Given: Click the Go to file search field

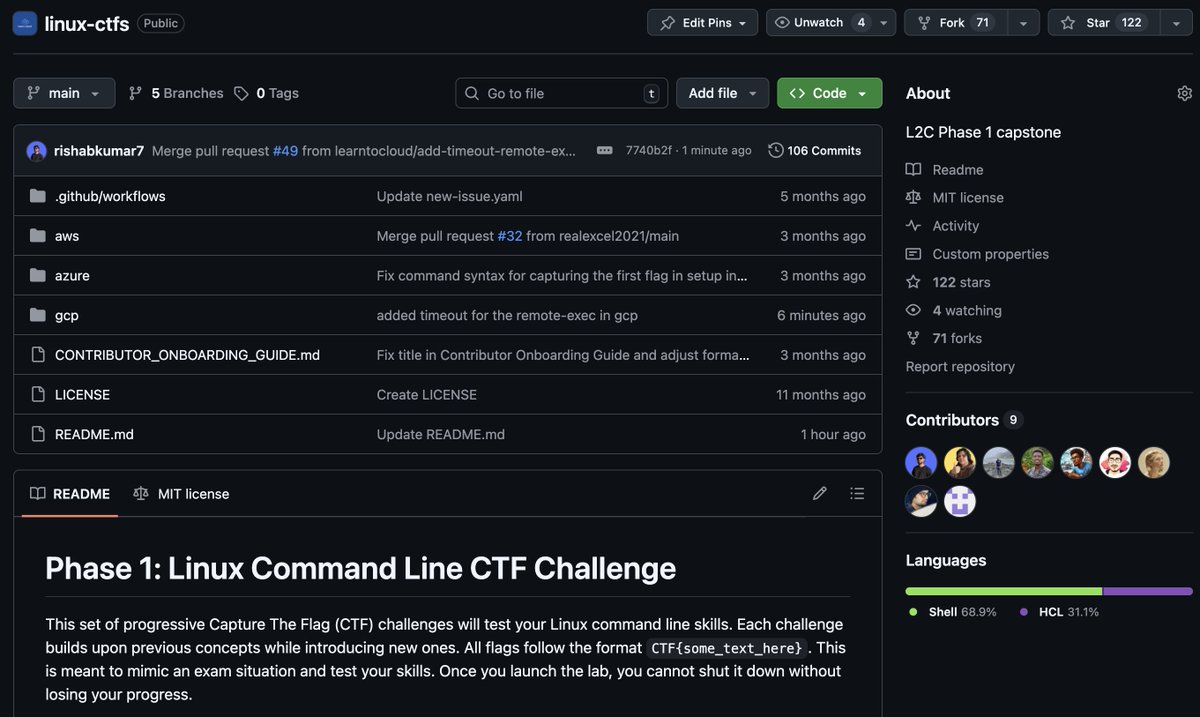Looking at the screenshot, I should click(562, 93).
